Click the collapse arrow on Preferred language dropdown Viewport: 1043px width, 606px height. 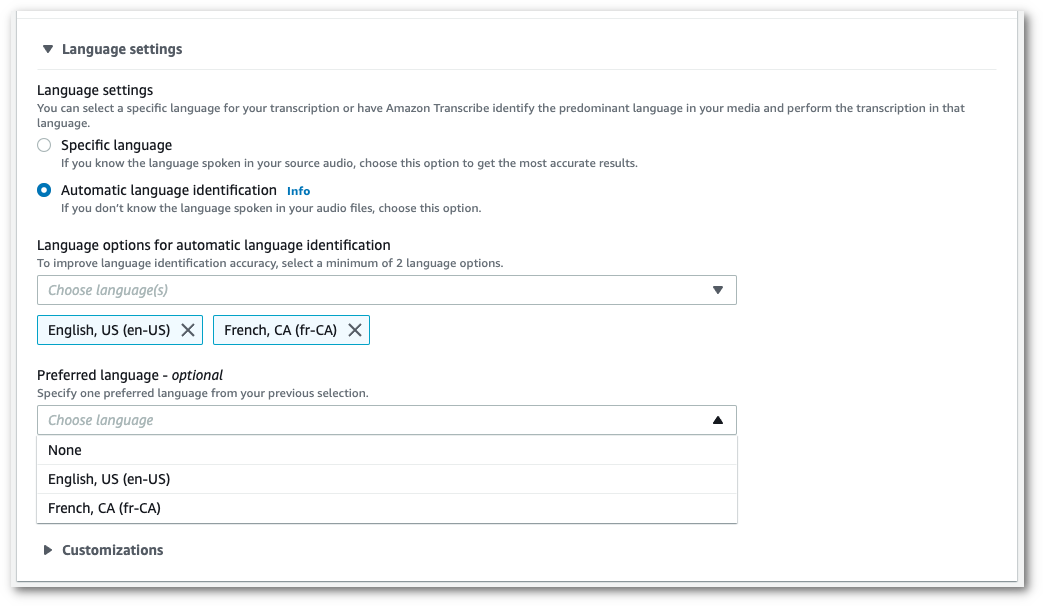[x=717, y=420]
